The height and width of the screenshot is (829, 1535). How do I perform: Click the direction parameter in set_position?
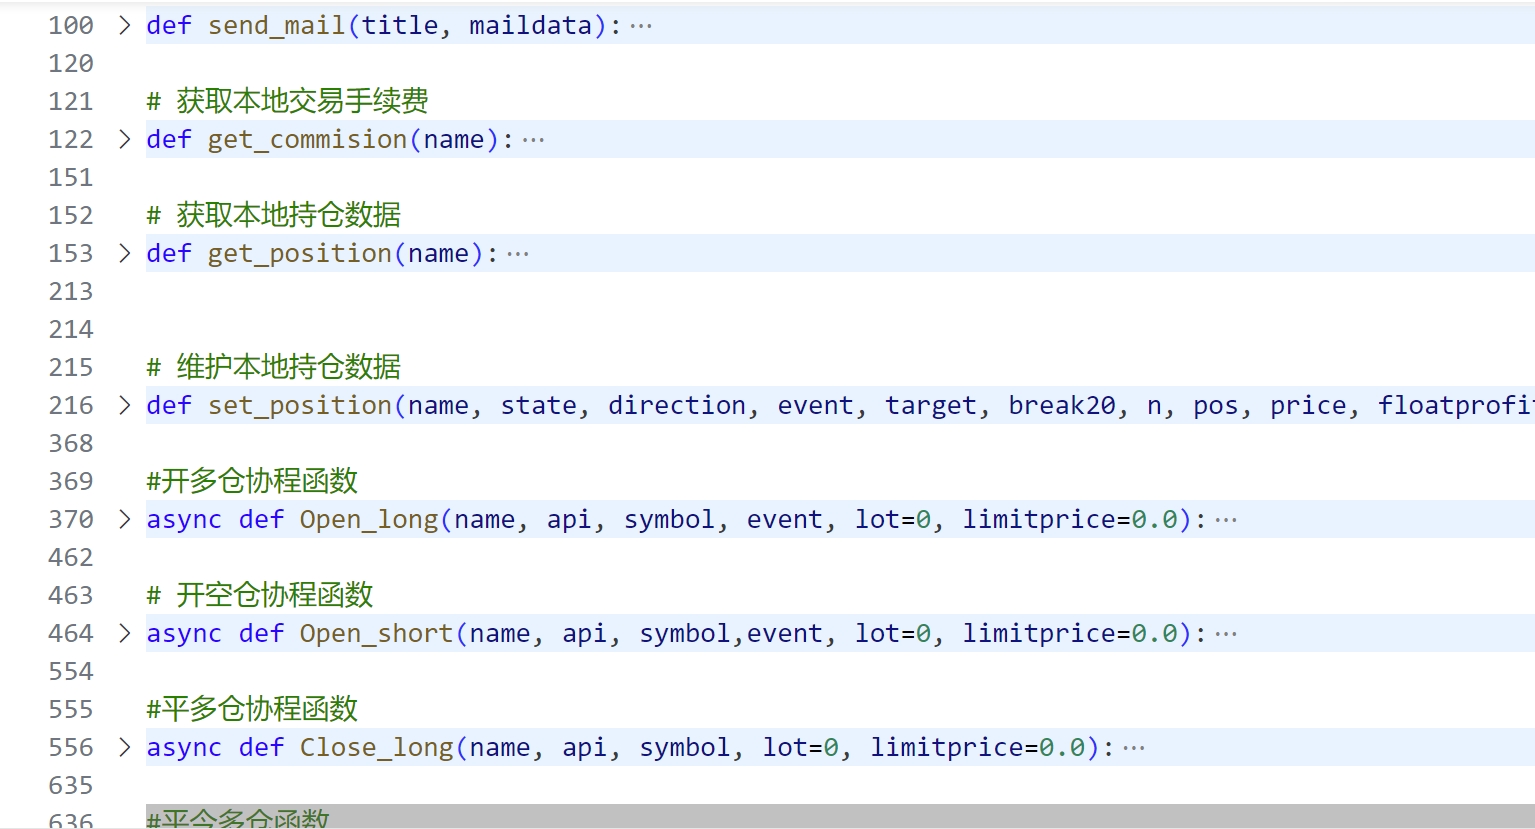677,405
